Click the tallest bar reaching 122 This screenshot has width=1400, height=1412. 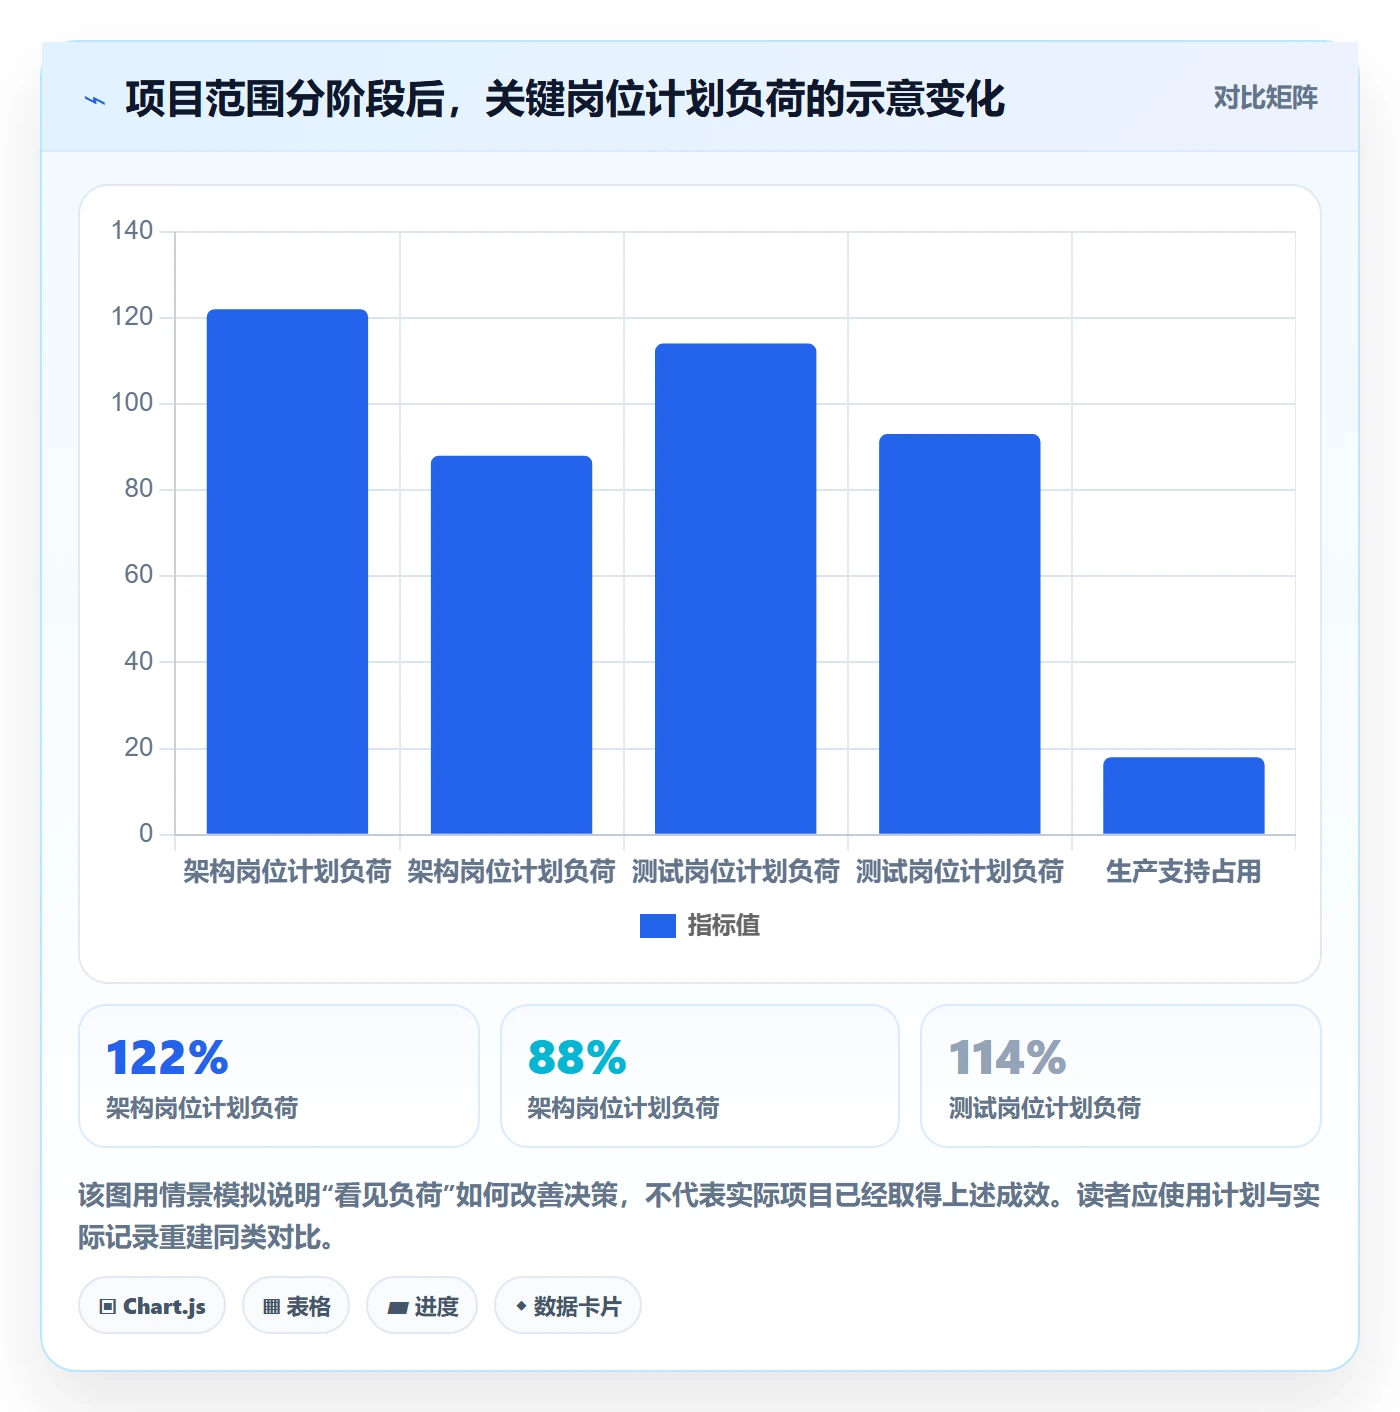point(287,571)
